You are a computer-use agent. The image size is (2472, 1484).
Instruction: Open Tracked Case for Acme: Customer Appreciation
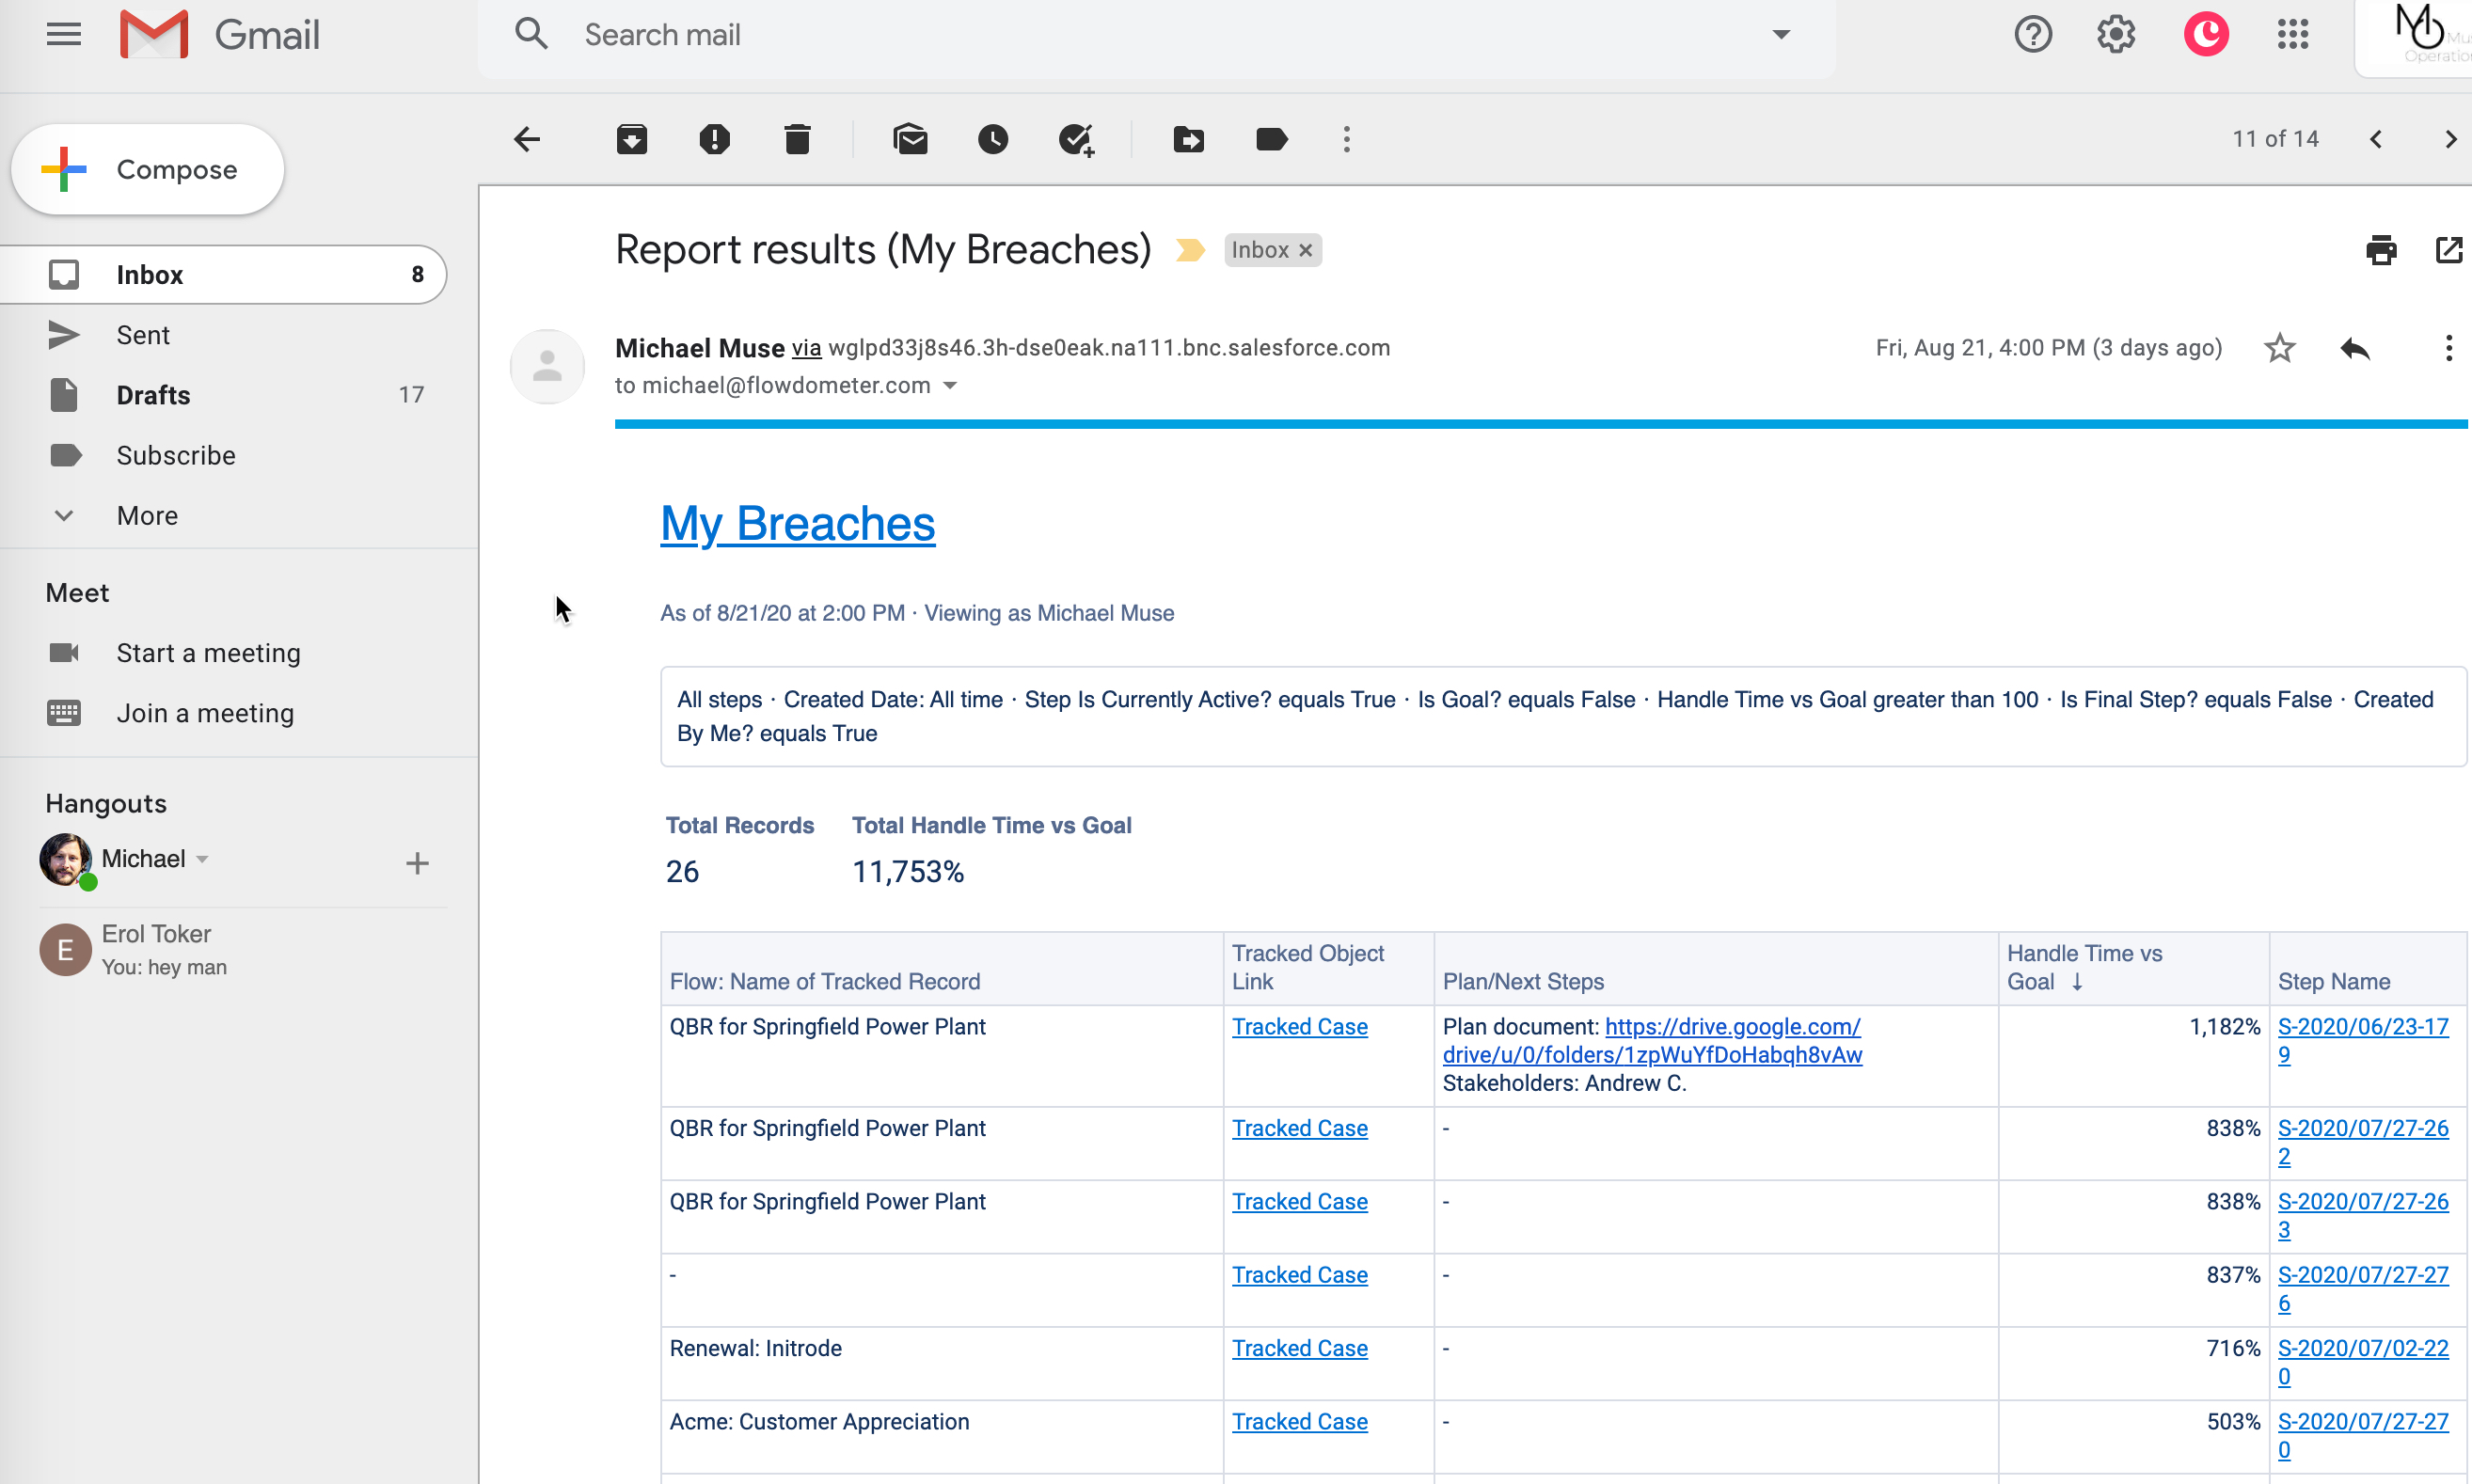(1299, 1421)
